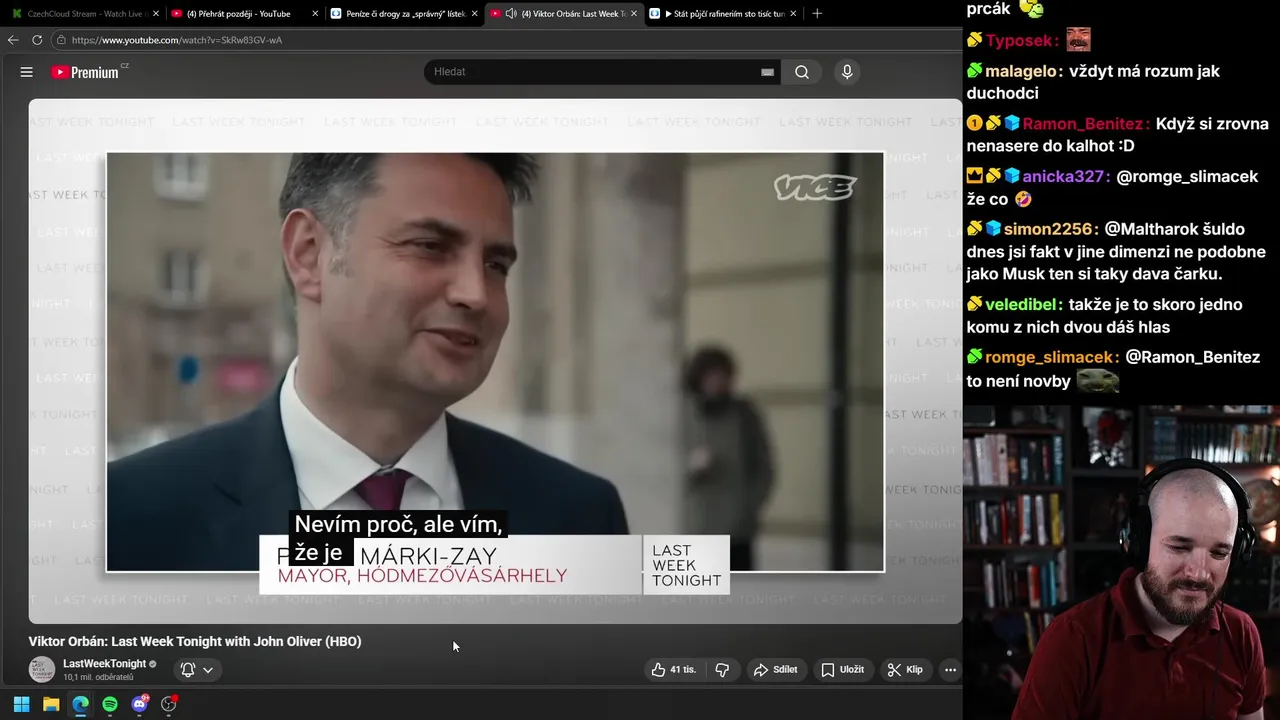The width and height of the screenshot is (1280, 720).
Task: Open Spotify from the taskbar
Action: pyautogui.click(x=110, y=704)
